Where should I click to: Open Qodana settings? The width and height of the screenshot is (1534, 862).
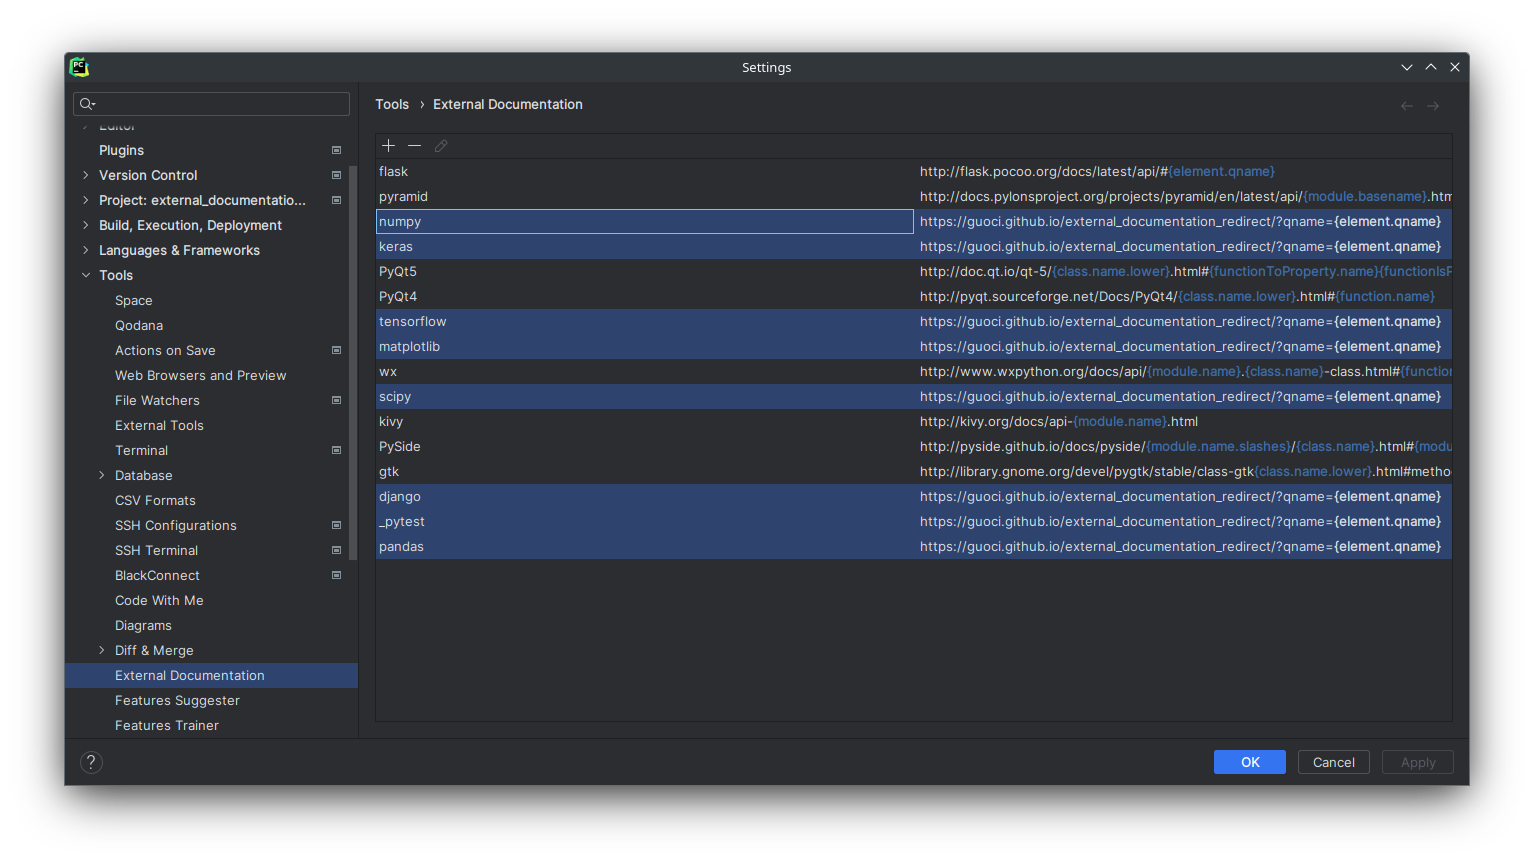(139, 325)
